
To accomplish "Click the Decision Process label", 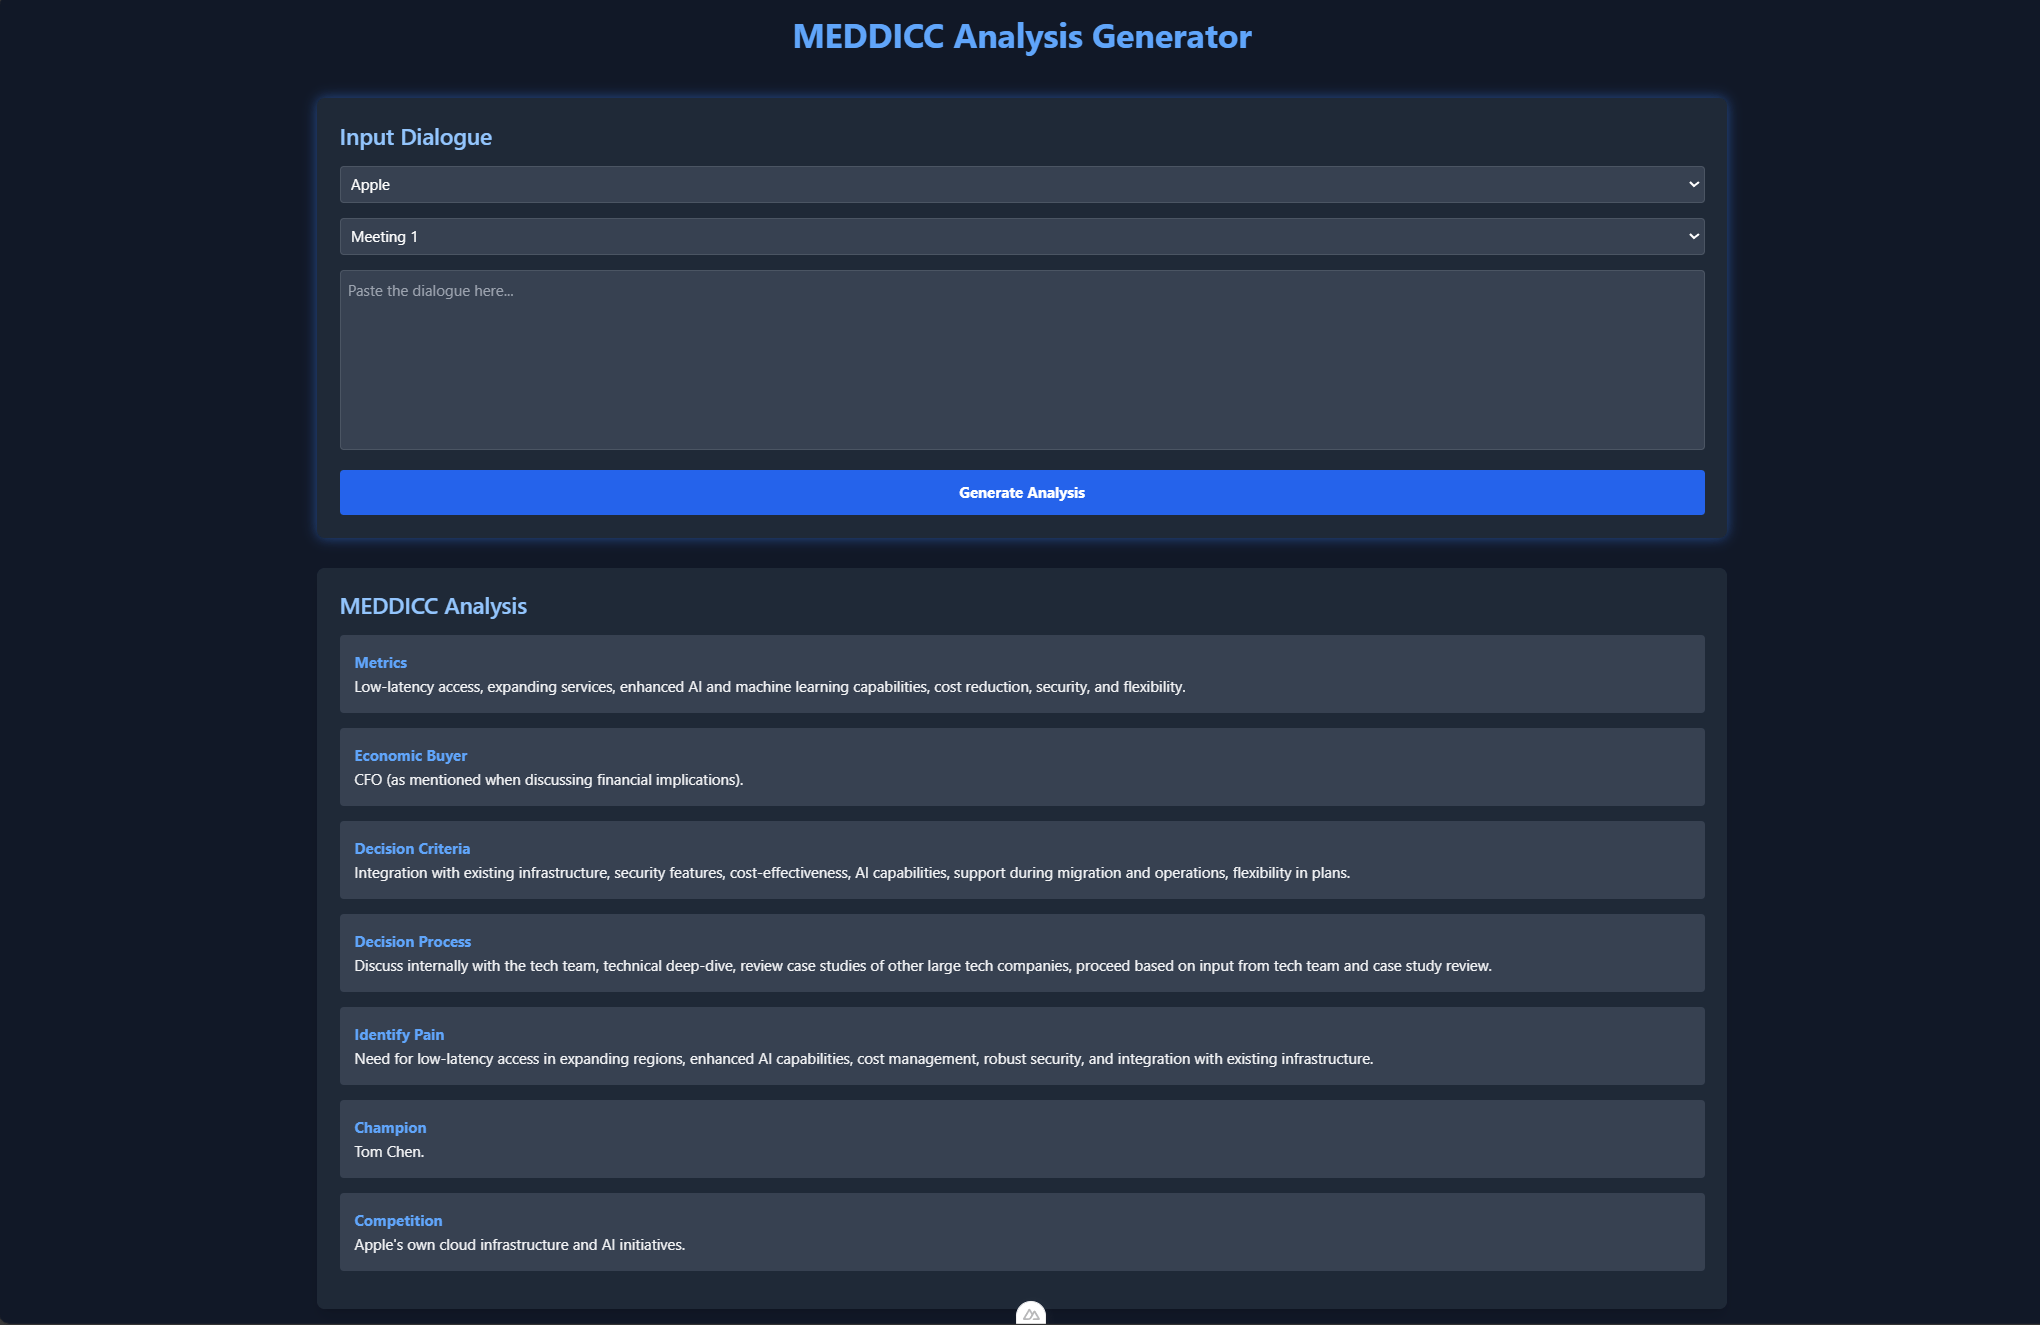I will point(413,942).
